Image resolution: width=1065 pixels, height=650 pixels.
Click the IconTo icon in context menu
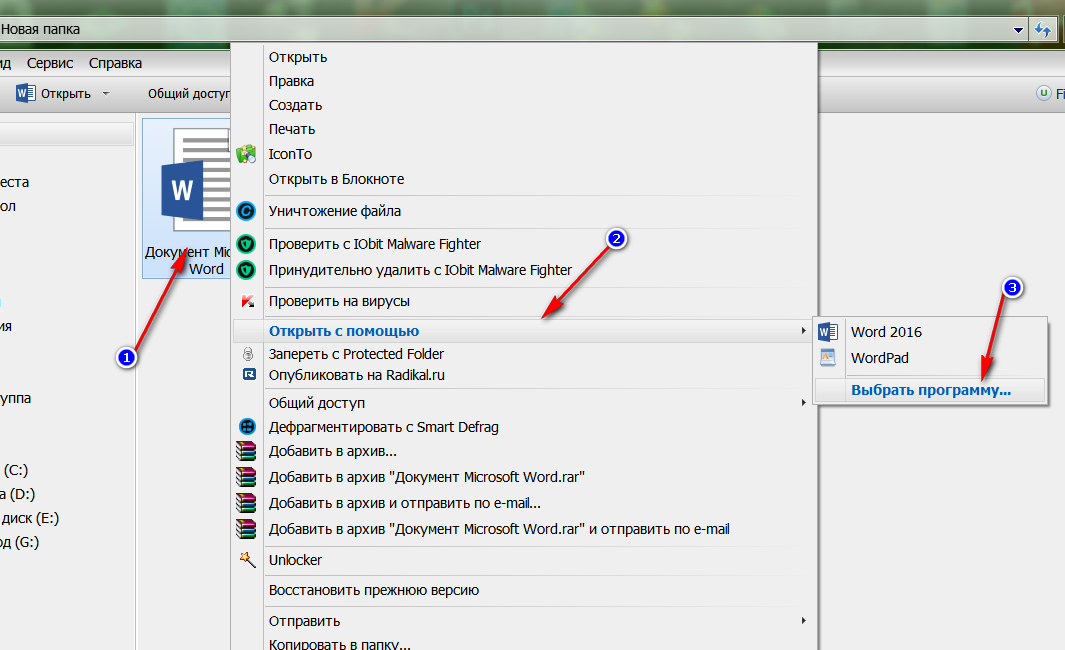pos(246,154)
